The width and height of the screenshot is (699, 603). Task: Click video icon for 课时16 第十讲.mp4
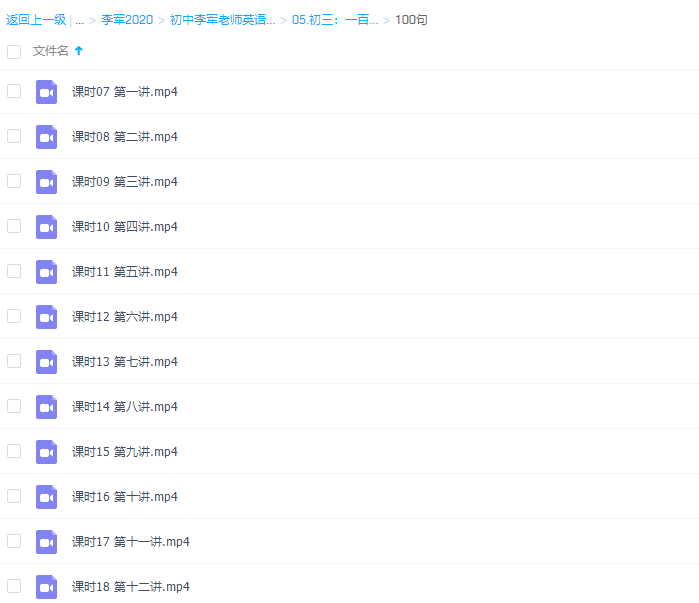[x=46, y=497]
